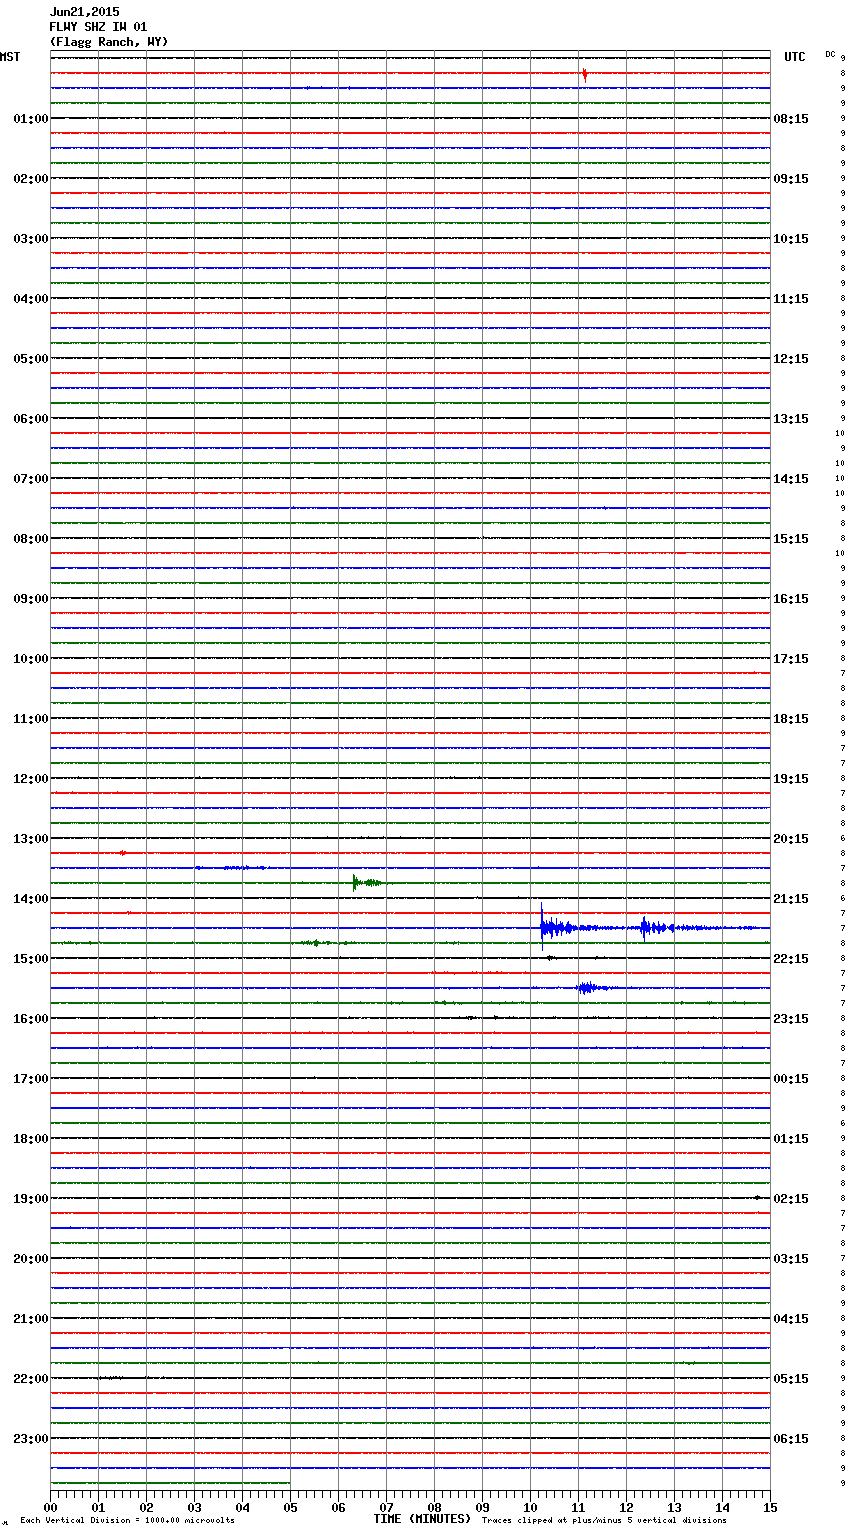Click minute tick label 05 on the bottom axis
Screen dimensions: 850x1534
290,1507
